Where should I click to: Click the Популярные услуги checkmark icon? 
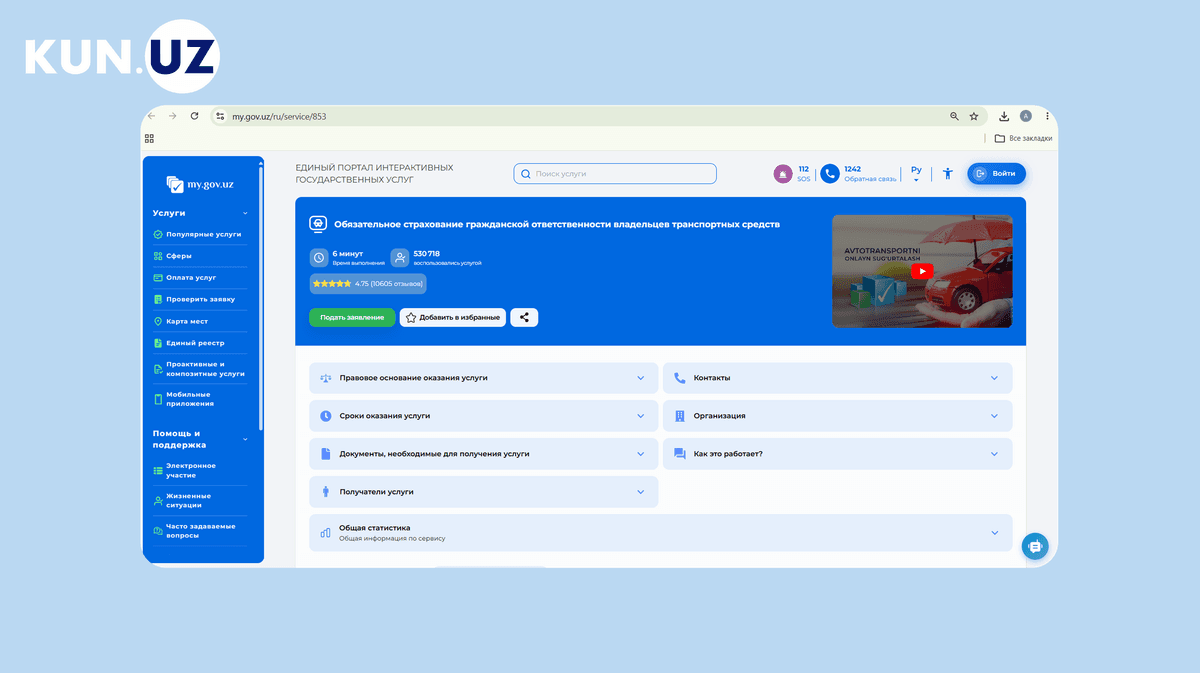point(158,234)
